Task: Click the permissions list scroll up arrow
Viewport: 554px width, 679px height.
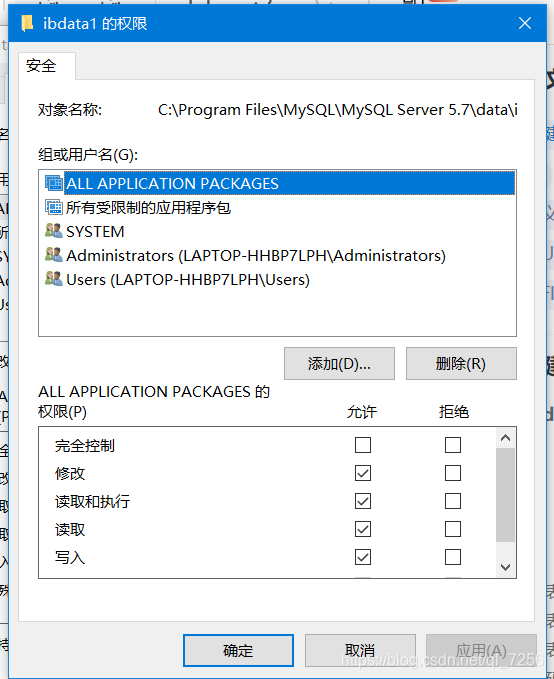Action: pyautogui.click(x=505, y=438)
